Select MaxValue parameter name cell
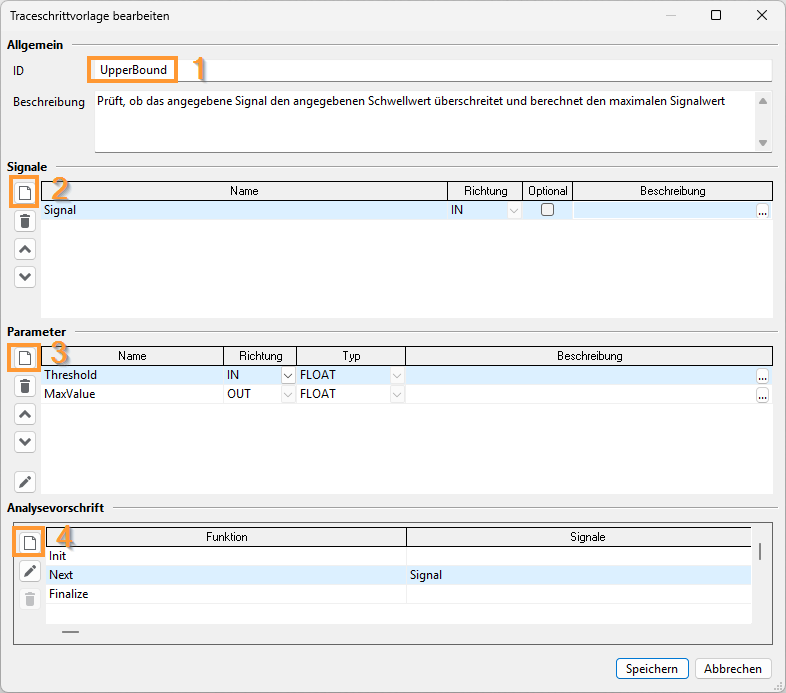 132,394
